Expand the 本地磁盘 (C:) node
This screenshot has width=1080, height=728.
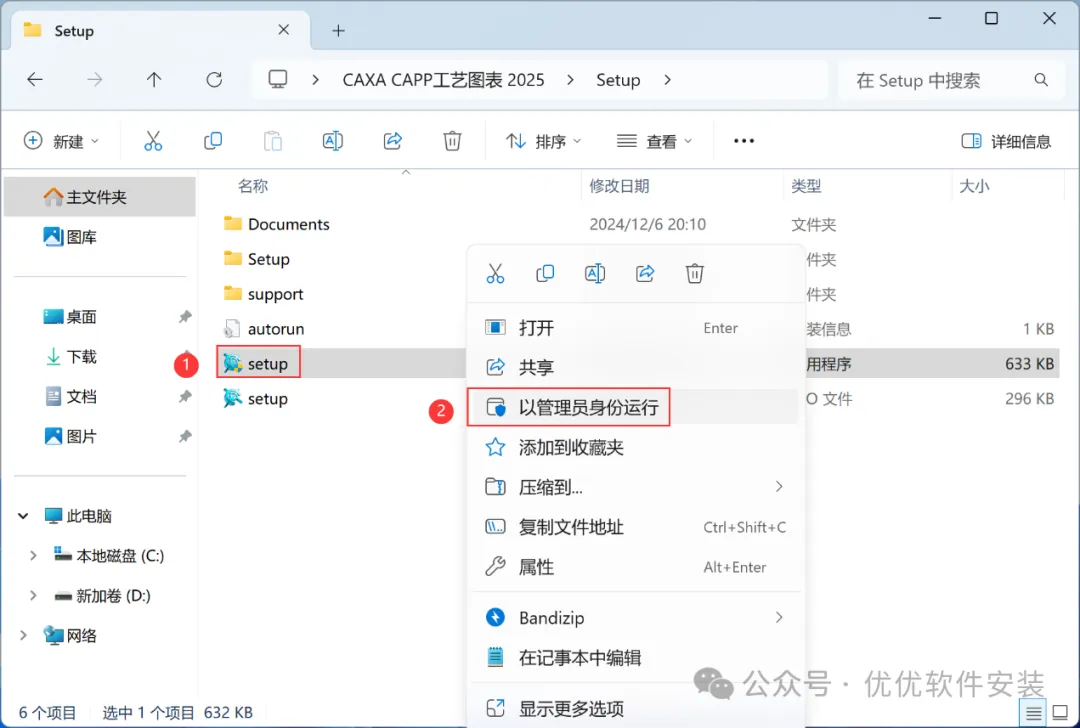(x=33, y=555)
